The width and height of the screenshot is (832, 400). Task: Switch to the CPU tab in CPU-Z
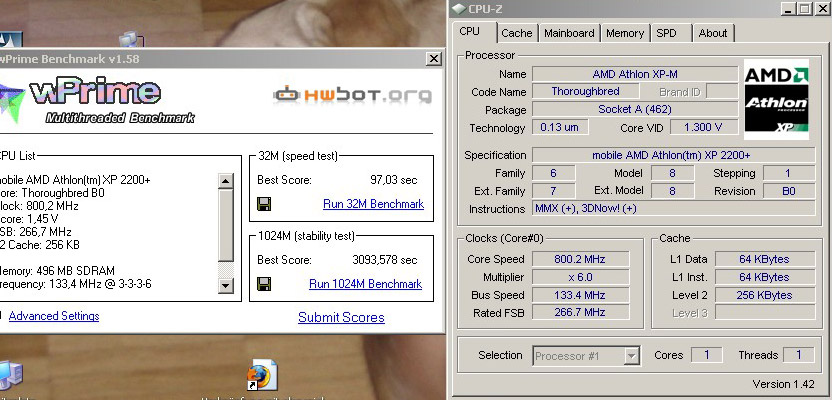coord(470,31)
